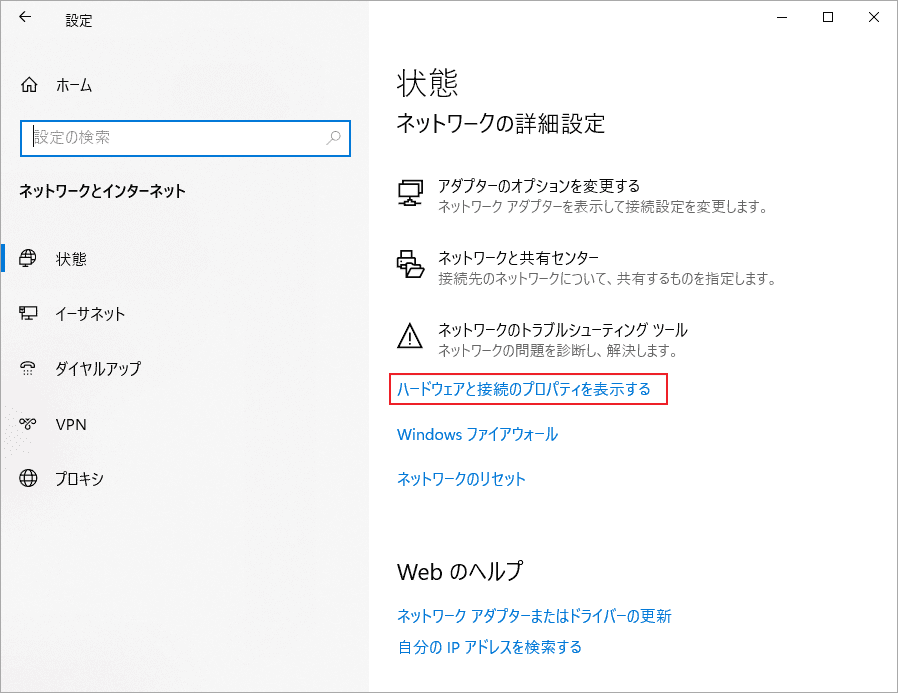This screenshot has width=898, height=693.
Task: Click the イーサネット monitor icon
Action: coord(29,313)
